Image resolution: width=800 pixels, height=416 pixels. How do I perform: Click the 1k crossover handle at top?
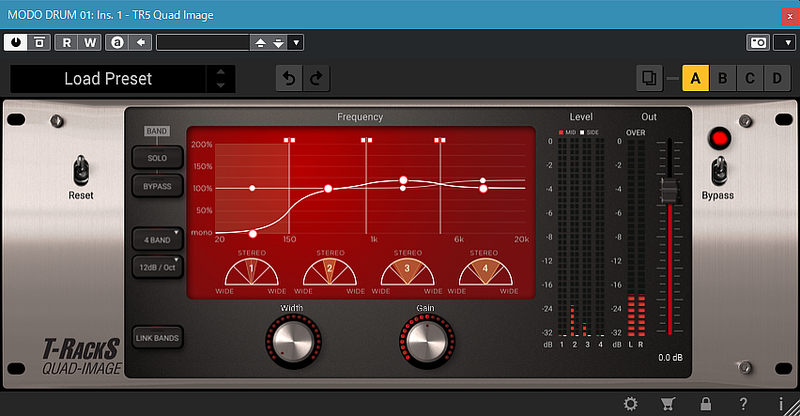[366, 140]
